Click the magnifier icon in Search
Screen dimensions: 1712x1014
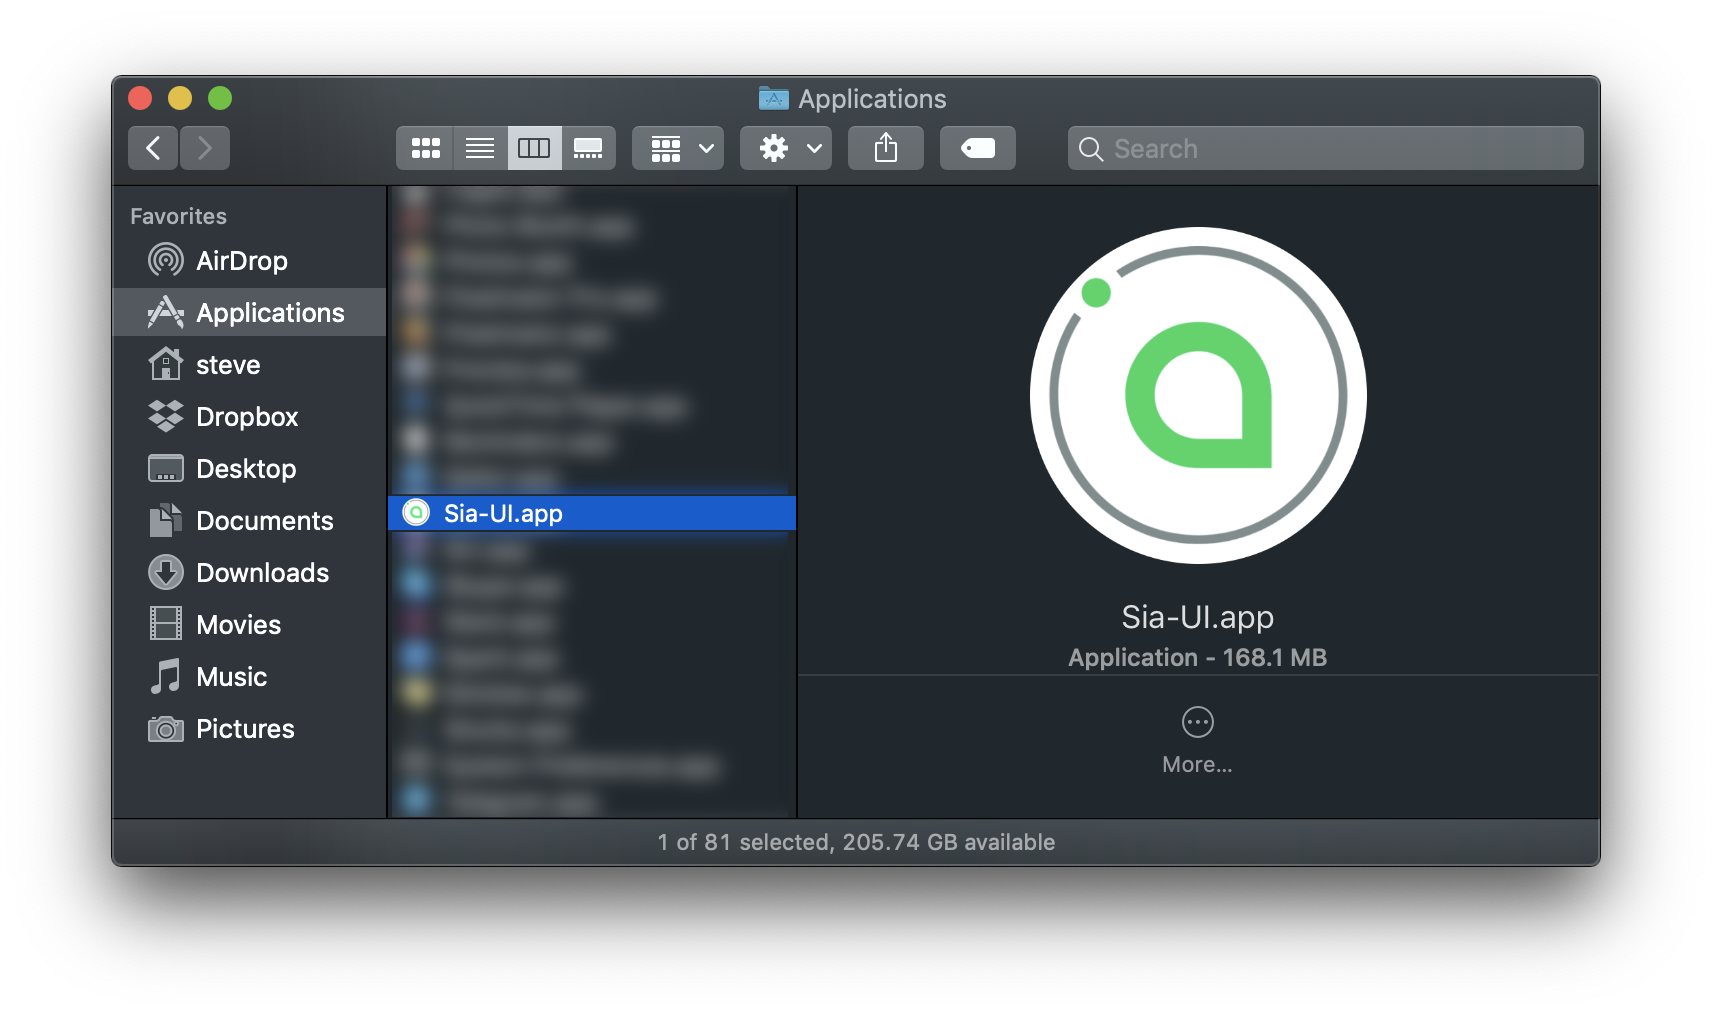click(1091, 149)
